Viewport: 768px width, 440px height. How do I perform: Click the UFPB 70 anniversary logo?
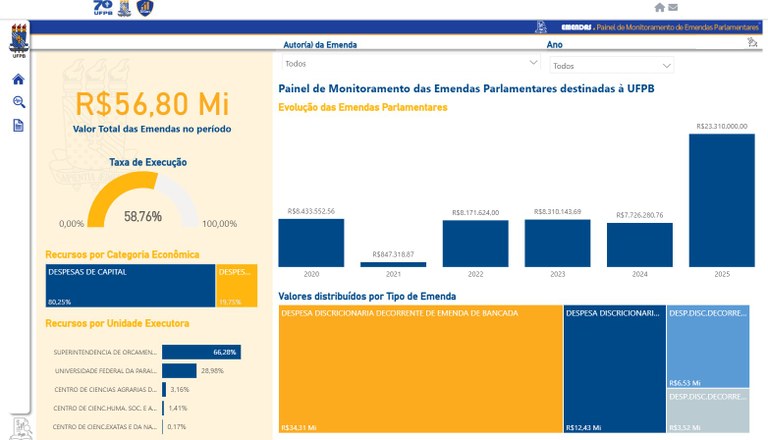102,8
